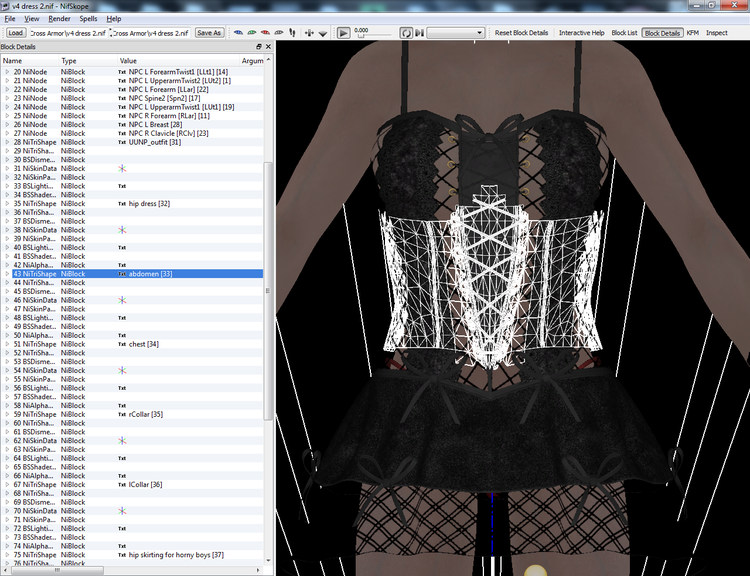Screen dimensions: 750x576
Task: Click the axes icon in row 46 NiSkinData
Action: coord(122,300)
